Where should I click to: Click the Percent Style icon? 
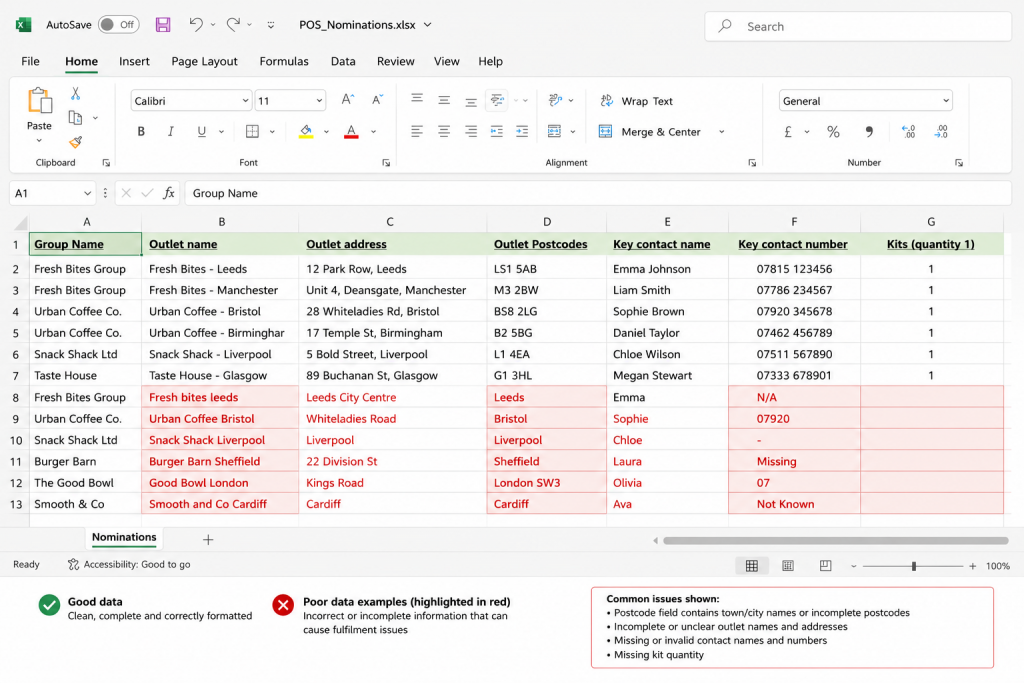pos(833,132)
